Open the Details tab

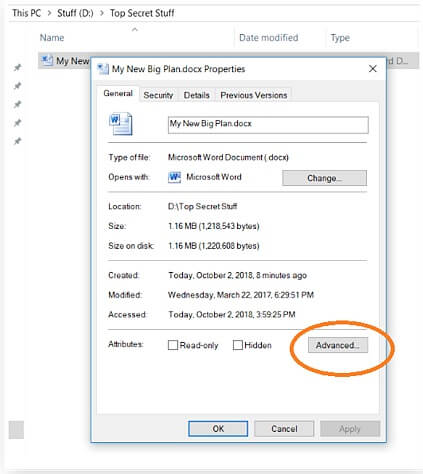[197, 95]
